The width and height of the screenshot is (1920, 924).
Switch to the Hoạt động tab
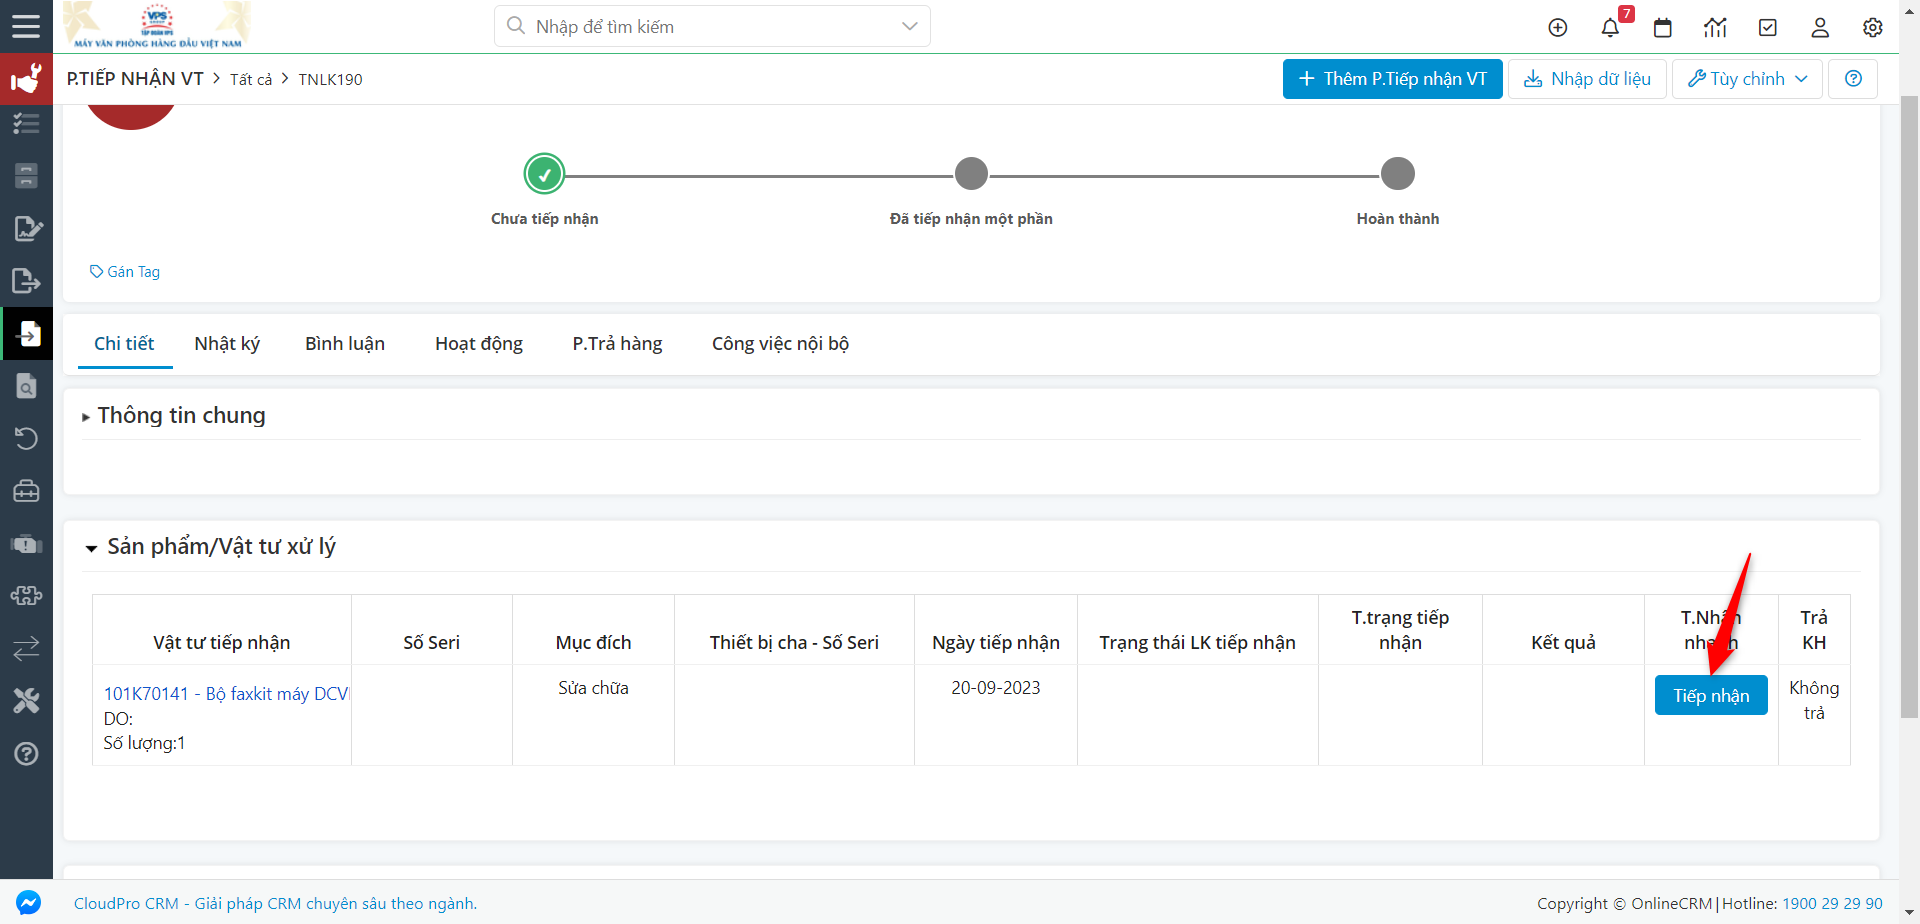tap(479, 344)
